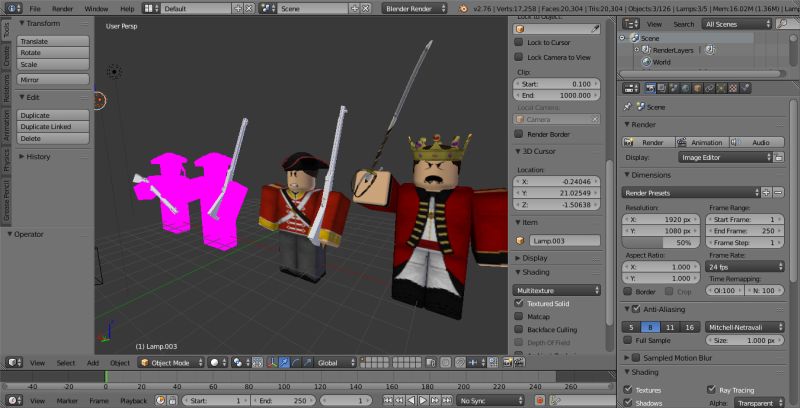
Task: Enable Lock Camera to View checkbox
Action: pyautogui.click(x=518, y=57)
